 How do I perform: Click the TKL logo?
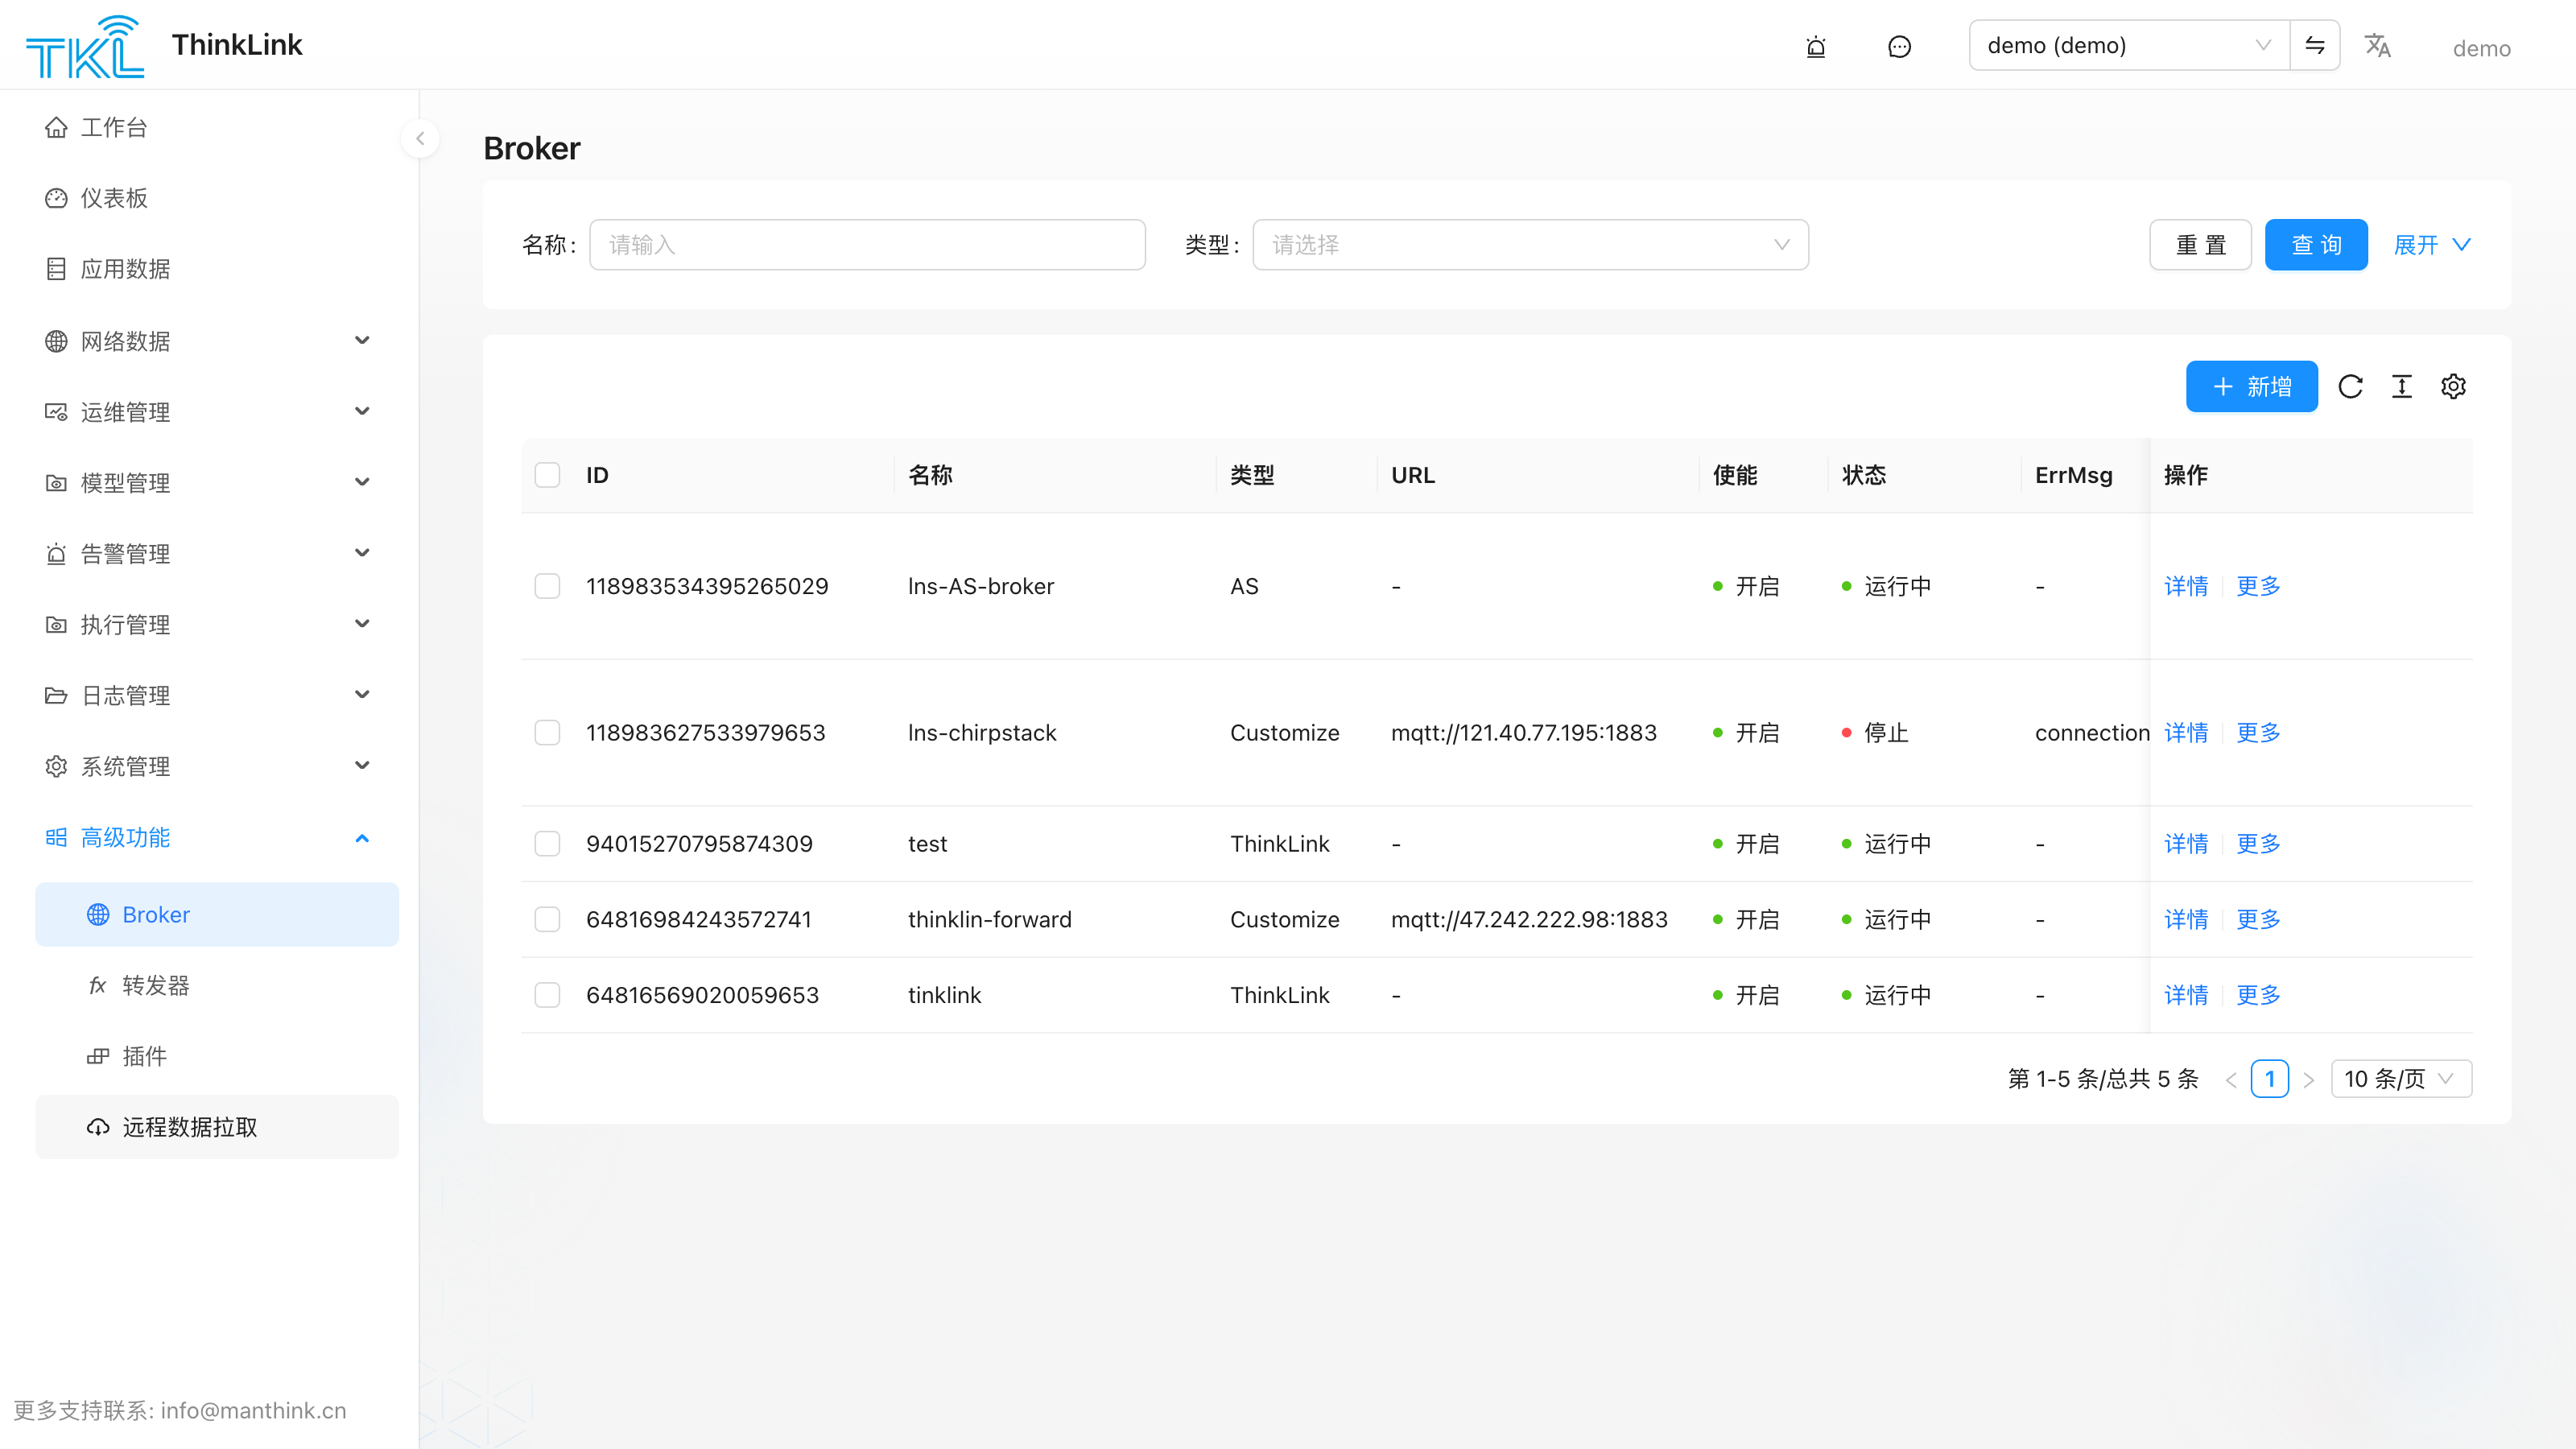click(x=85, y=46)
